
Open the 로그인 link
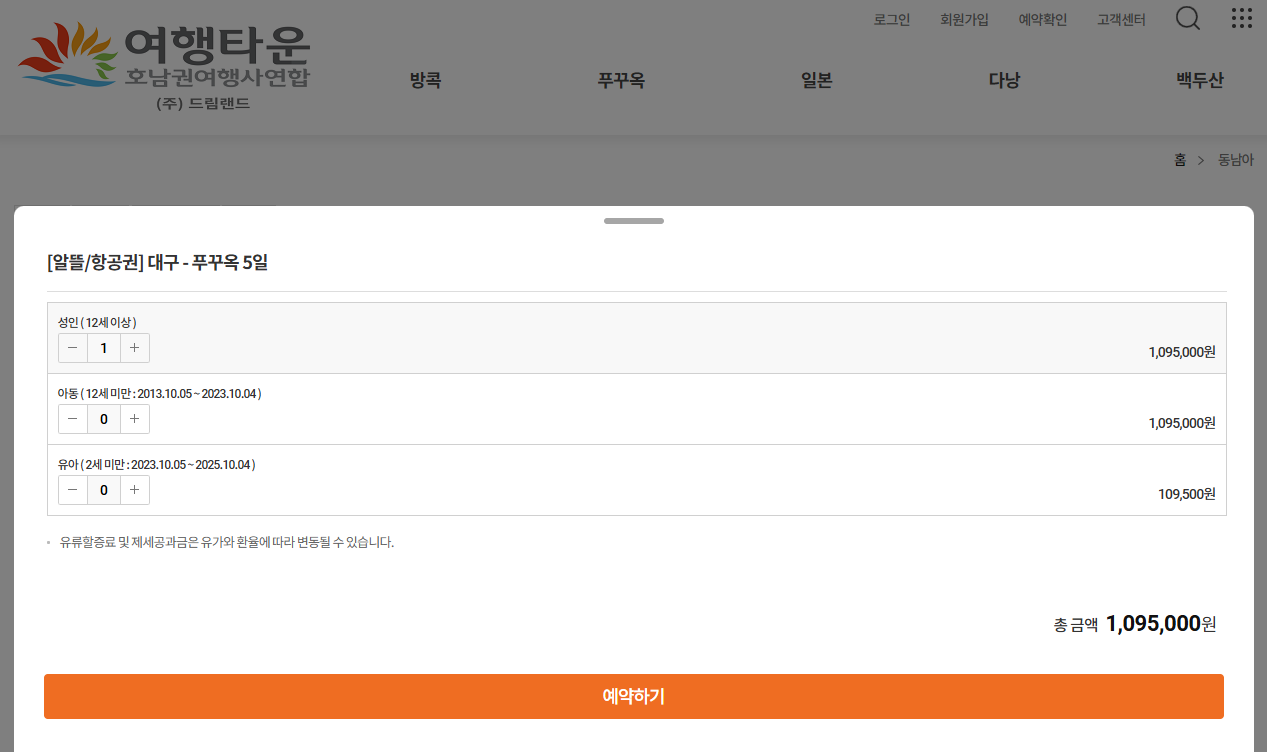[891, 20]
